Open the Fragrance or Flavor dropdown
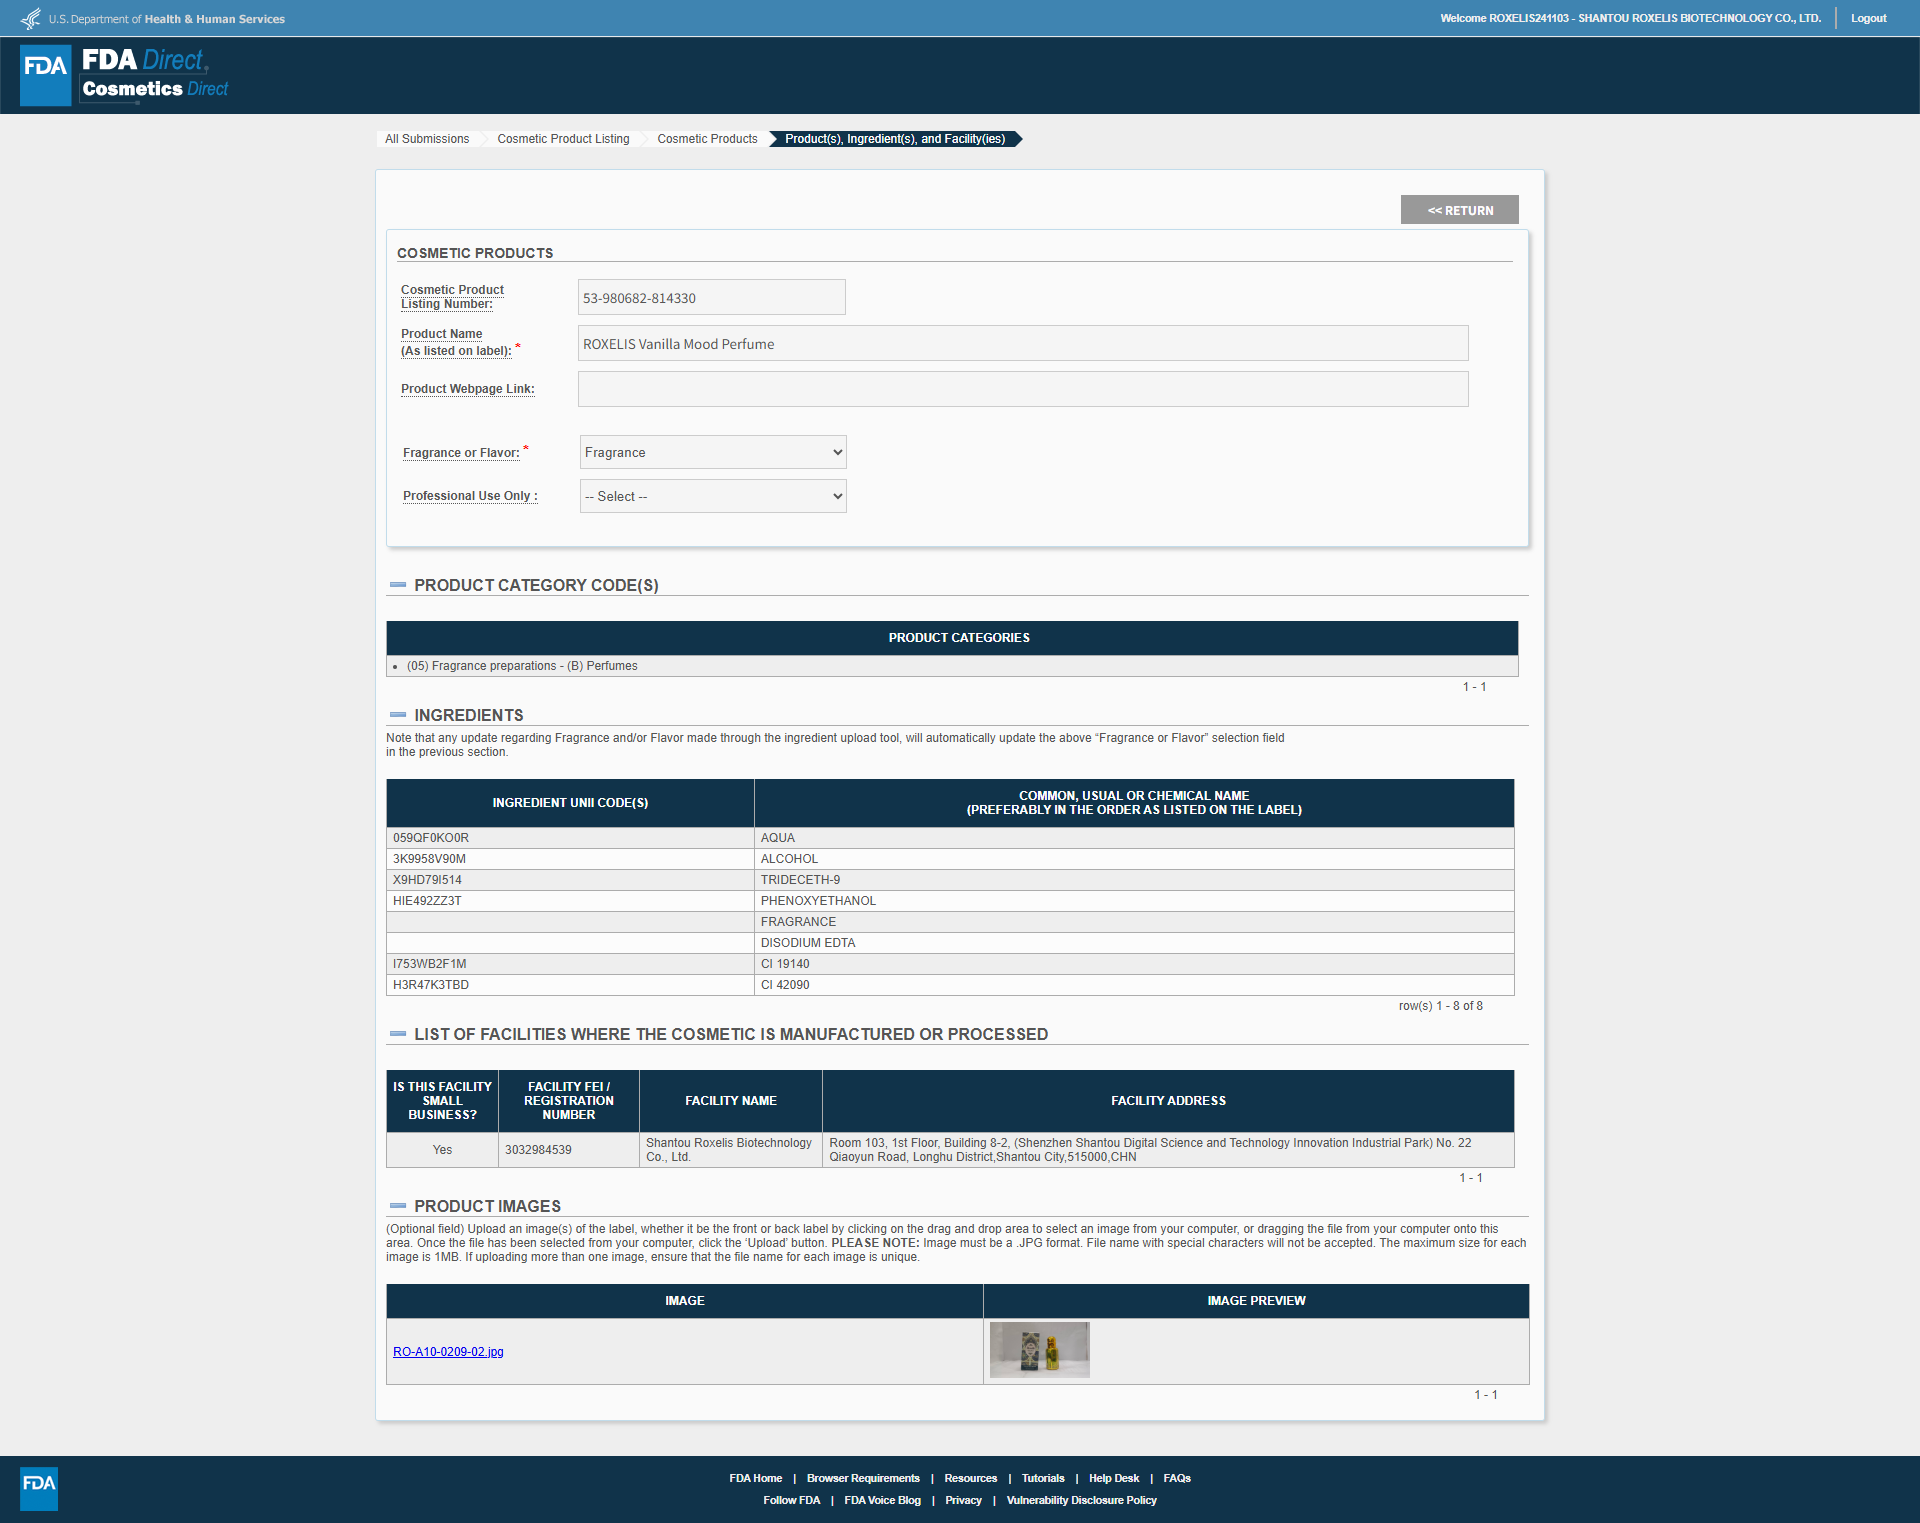The width and height of the screenshot is (1920, 1523). [713, 452]
